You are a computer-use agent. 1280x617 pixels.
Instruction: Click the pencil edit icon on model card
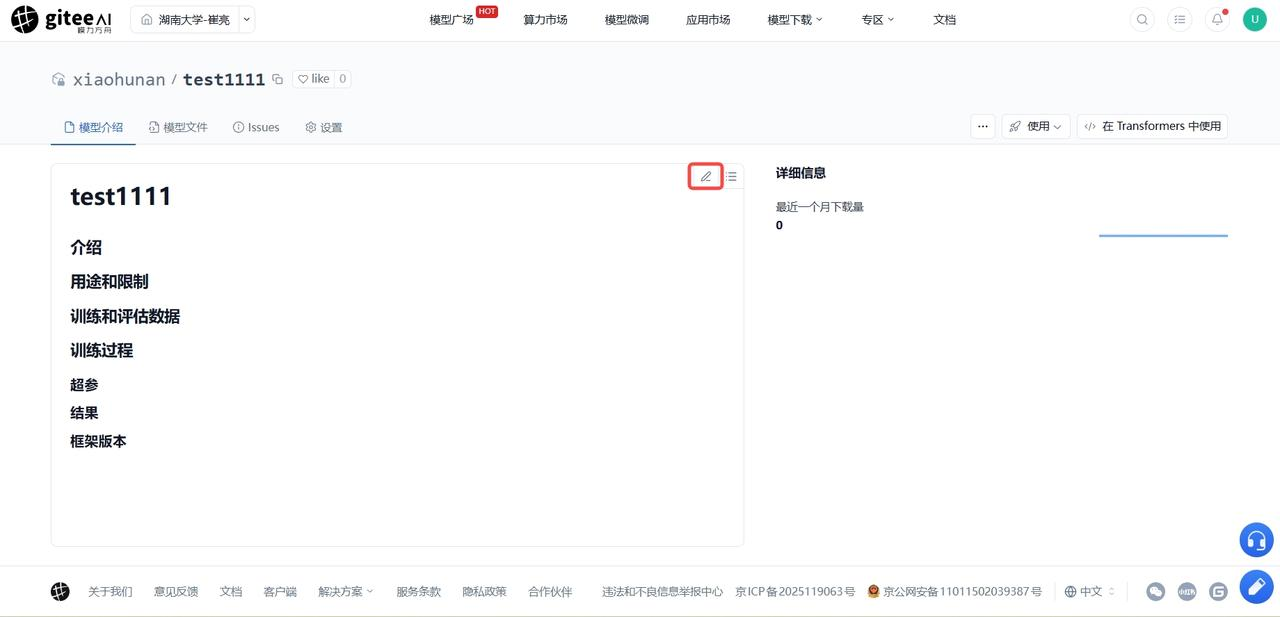pos(705,176)
